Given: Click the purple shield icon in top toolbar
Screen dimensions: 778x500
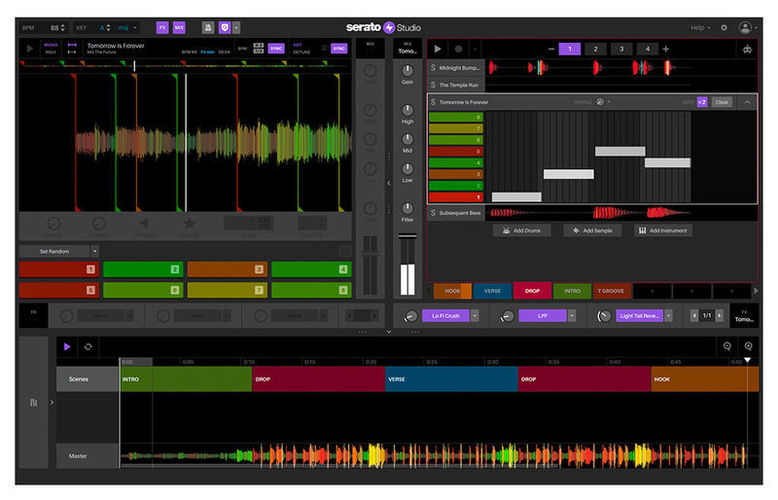Looking at the screenshot, I should [x=225, y=28].
